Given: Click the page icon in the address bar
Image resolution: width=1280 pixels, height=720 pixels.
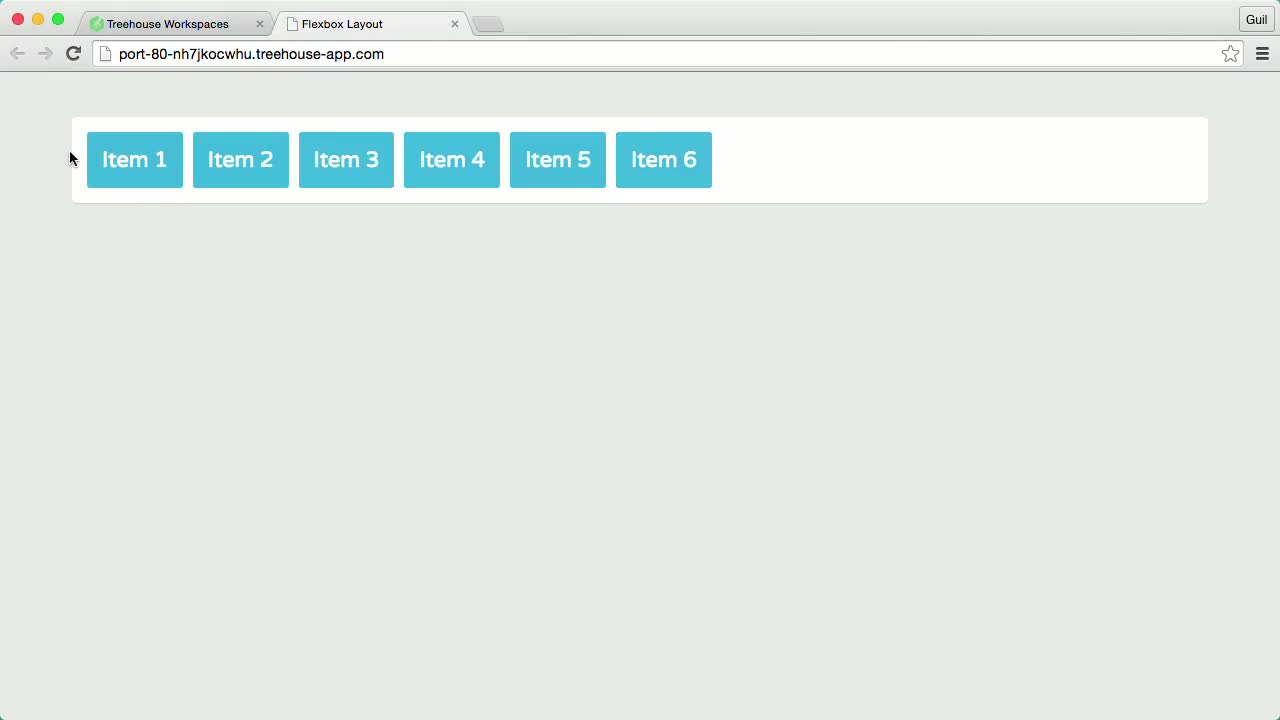Looking at the screenshot, I should 105,54.
